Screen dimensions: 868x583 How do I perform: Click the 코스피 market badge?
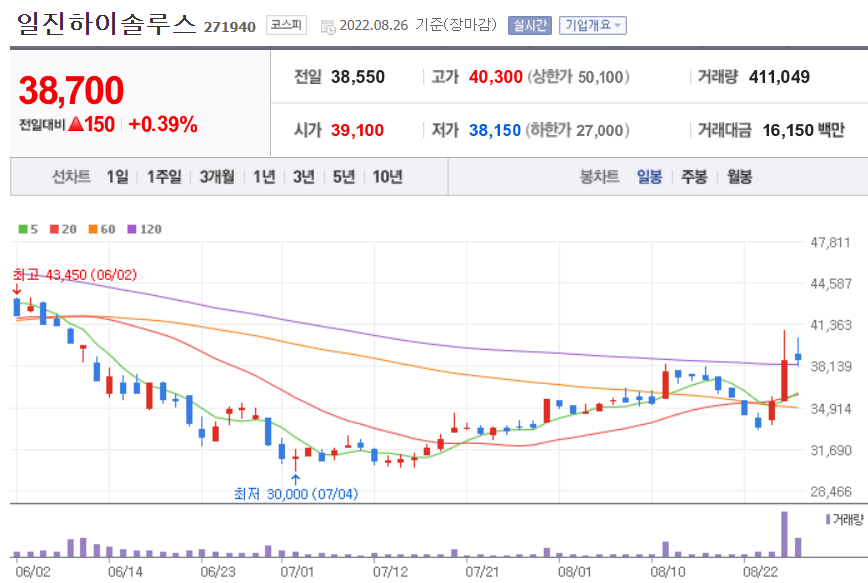[286, 25]
